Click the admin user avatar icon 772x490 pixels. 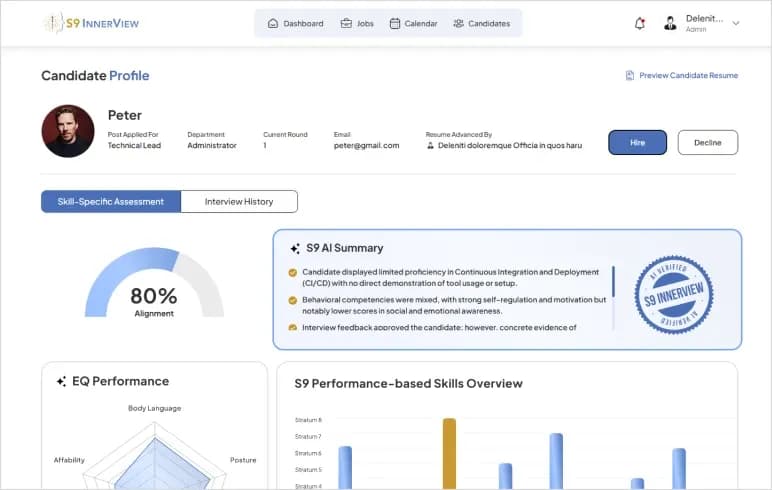click(670, 23)
